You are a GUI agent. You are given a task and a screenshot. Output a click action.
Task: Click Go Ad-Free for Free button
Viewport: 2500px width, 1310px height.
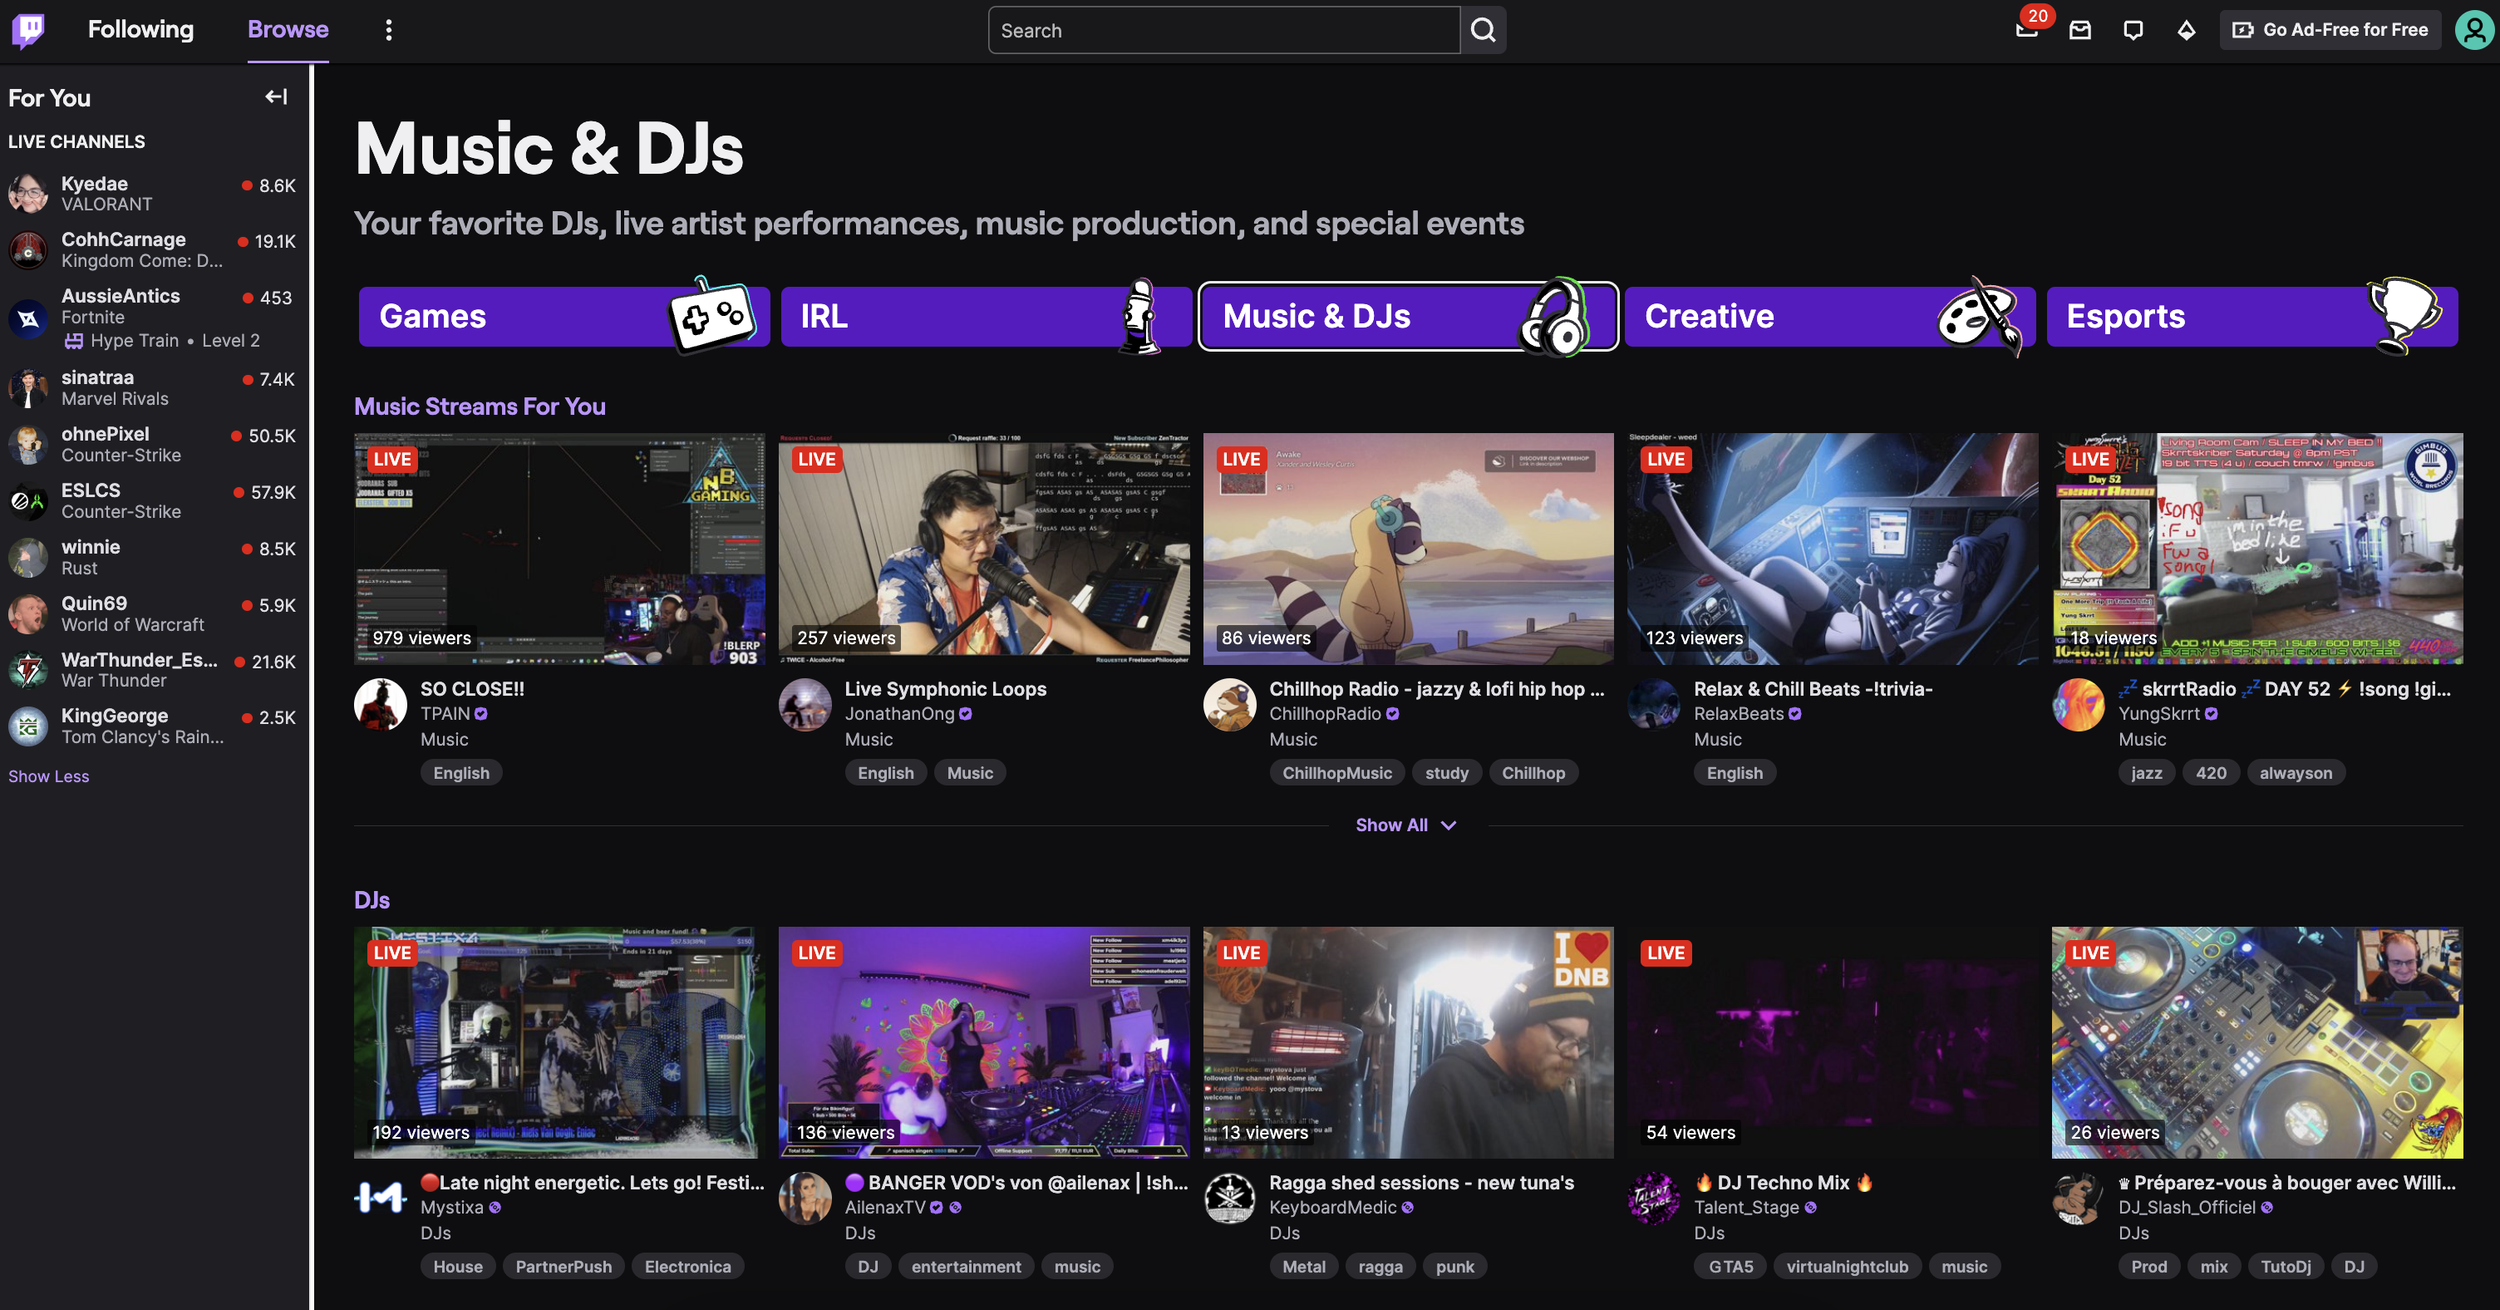(2331, 30)
